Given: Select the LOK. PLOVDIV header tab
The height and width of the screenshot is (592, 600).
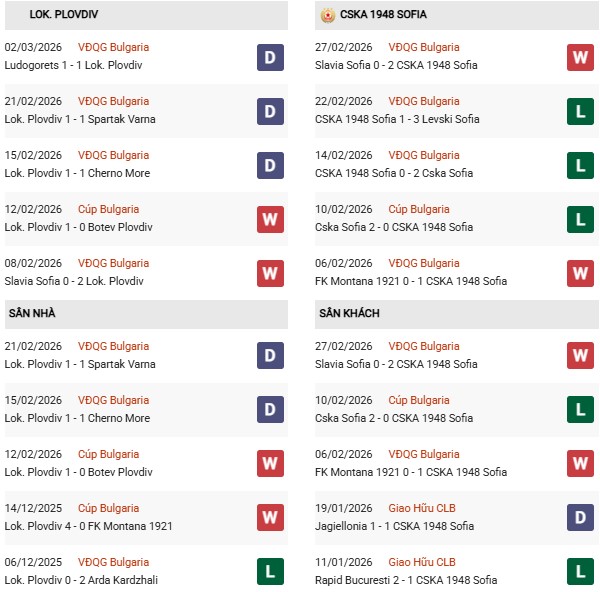Looking at the screenshot, I should point(64,15).
